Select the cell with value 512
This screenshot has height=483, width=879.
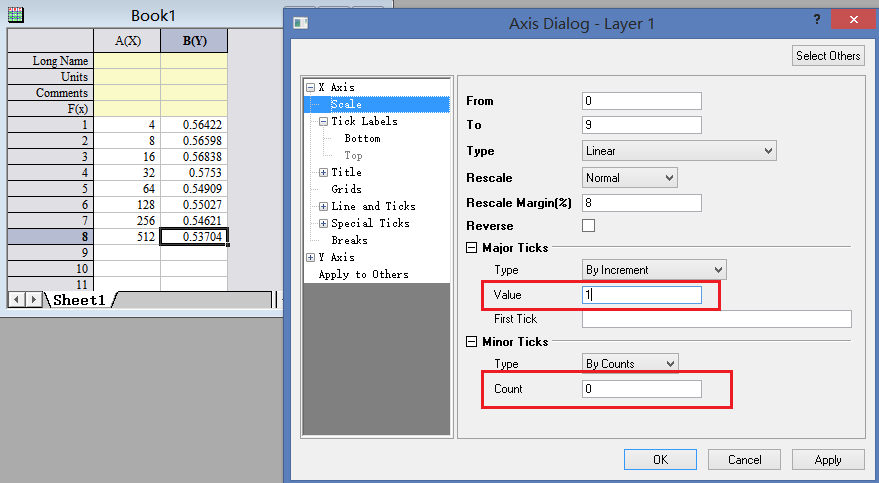(x=127, y=236)
